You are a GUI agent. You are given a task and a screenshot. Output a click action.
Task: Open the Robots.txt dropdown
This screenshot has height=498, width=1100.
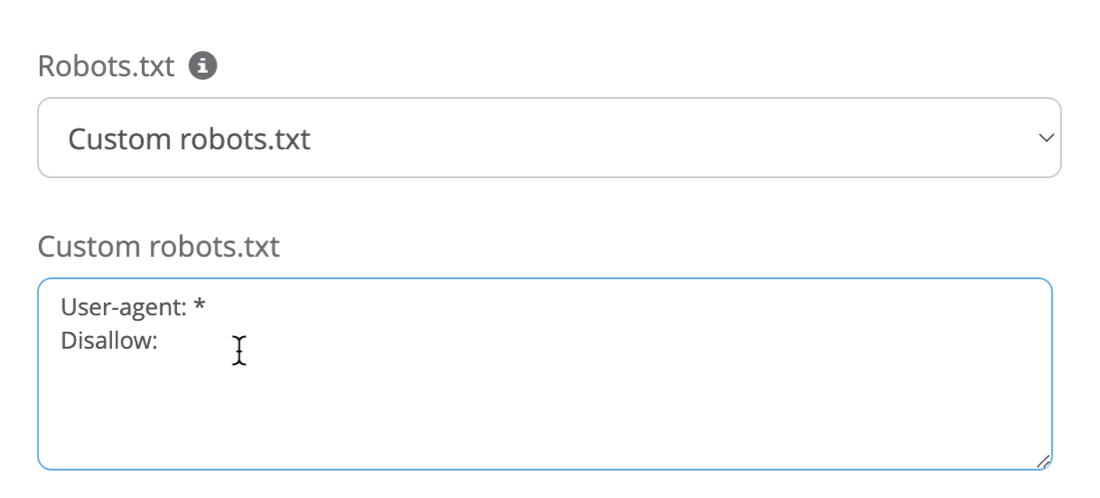(x=548, y=138)
